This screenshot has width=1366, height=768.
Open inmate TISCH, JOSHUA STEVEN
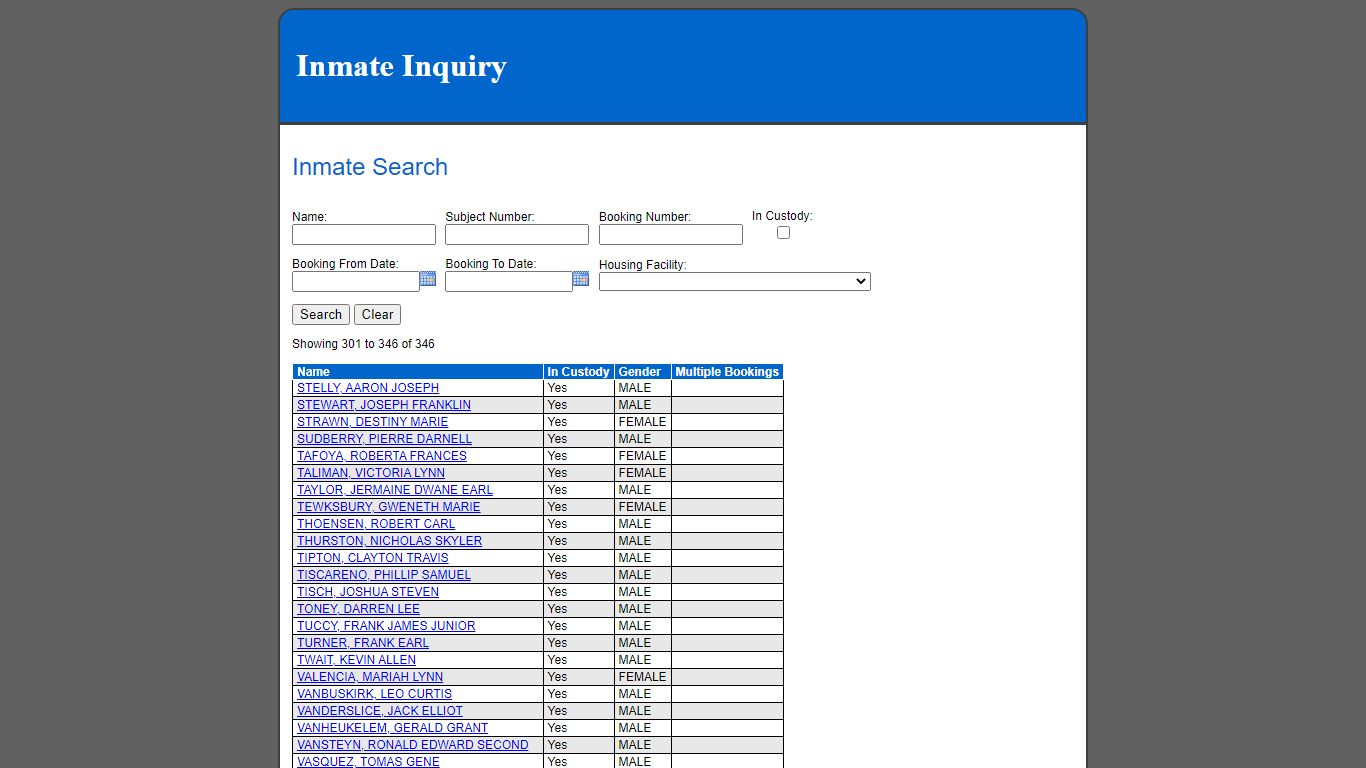click(368, 592)
